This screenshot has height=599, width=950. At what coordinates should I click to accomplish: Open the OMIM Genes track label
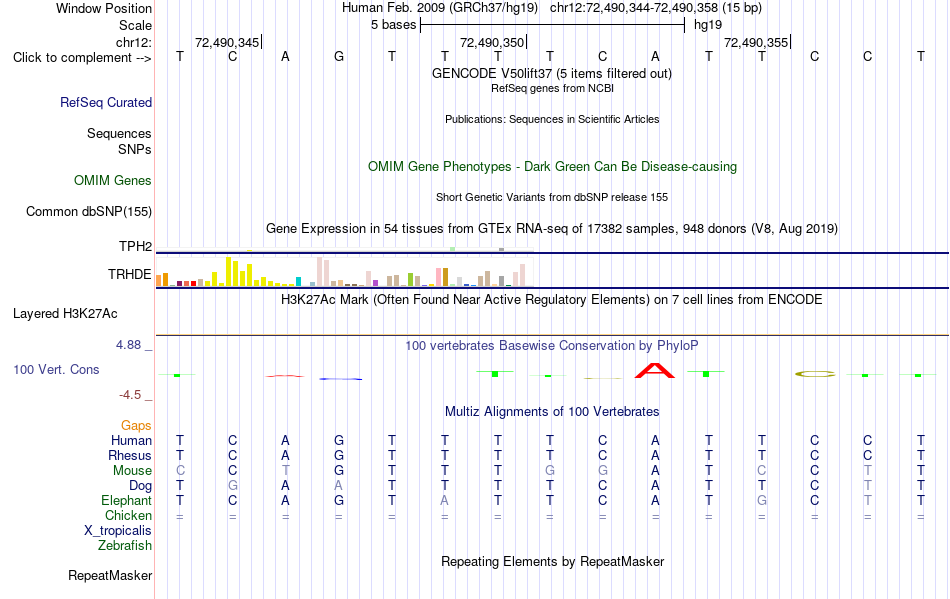(x=113, y=180)
